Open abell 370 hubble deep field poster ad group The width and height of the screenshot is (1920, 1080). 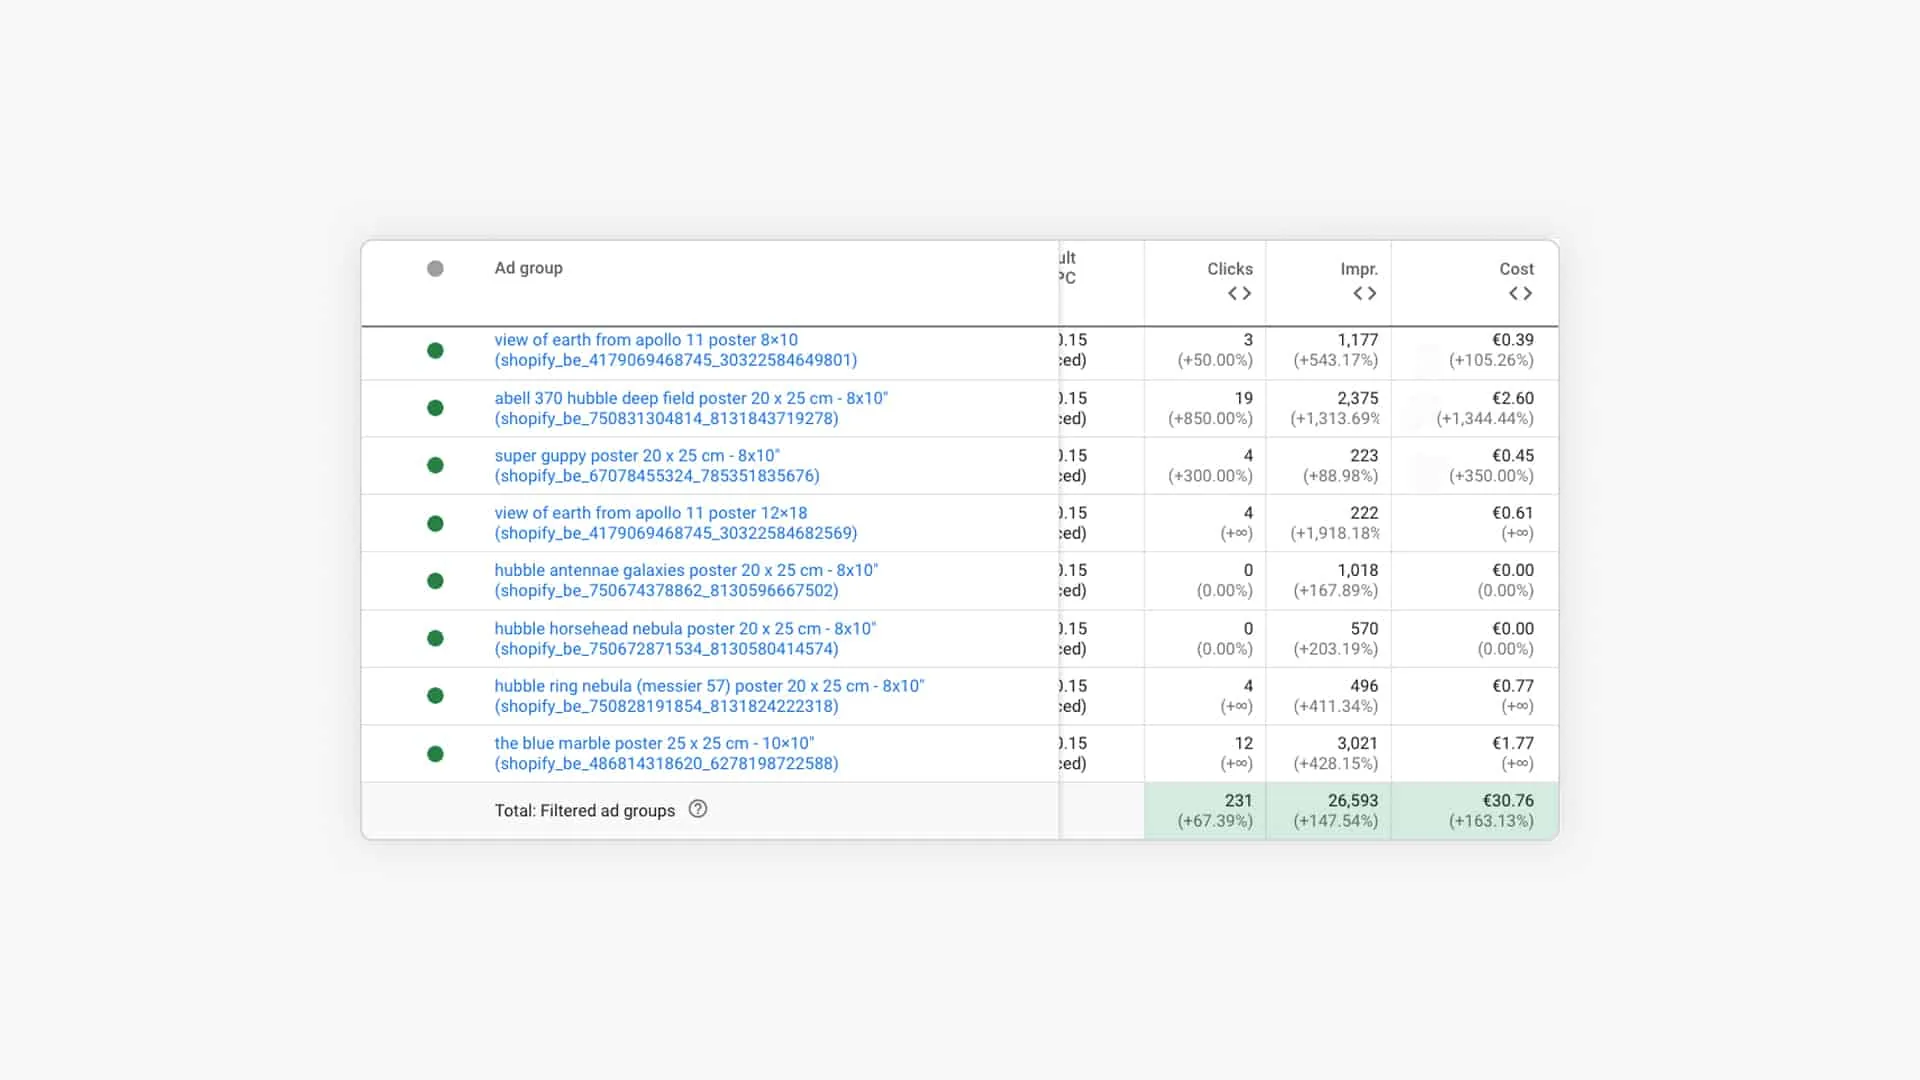[690, 398]
